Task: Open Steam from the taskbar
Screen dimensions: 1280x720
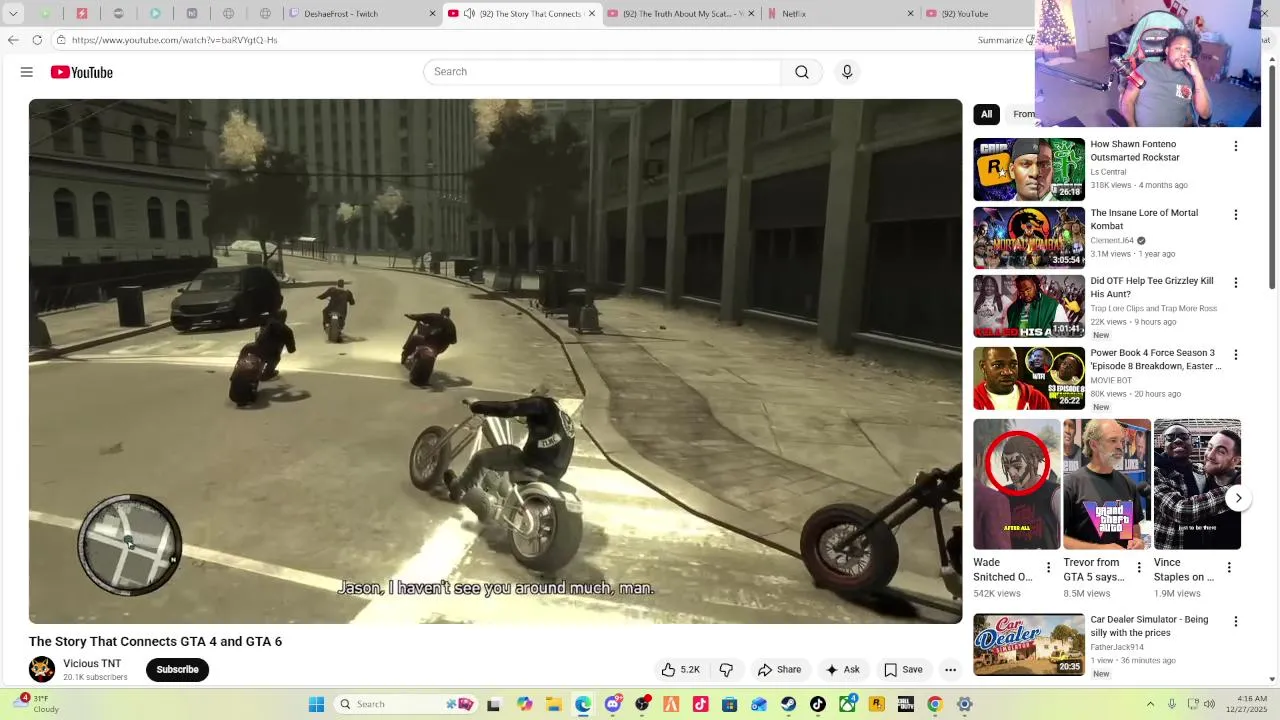Action: [x=789, y=704]
